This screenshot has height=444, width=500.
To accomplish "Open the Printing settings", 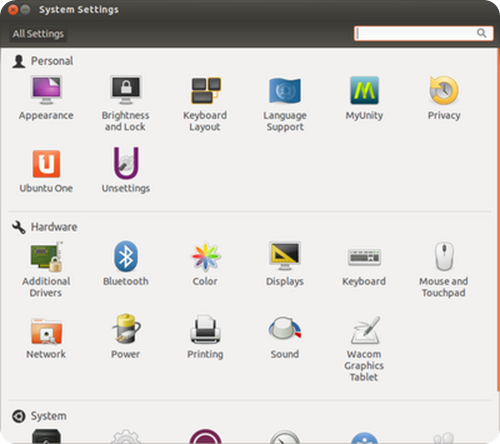I will tap(205, 337).
